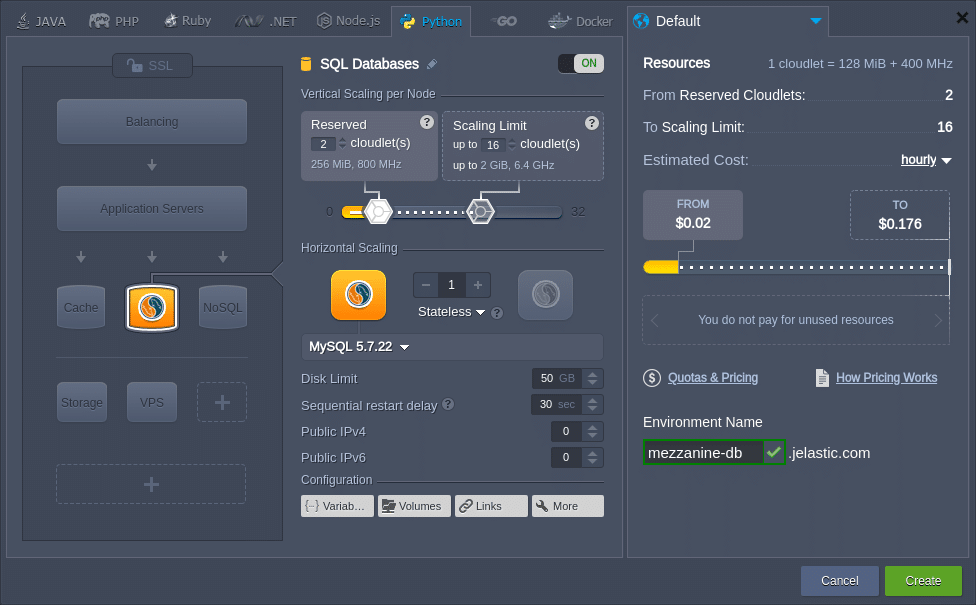
Task: Open the Variables configuration button
Action: (337, 506)
